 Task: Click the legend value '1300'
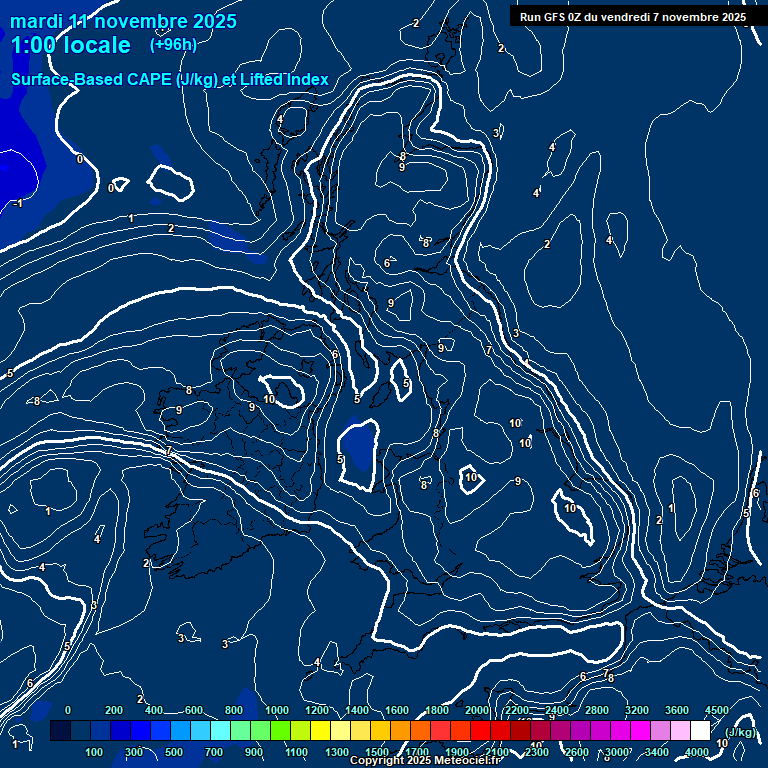[337, 752]
